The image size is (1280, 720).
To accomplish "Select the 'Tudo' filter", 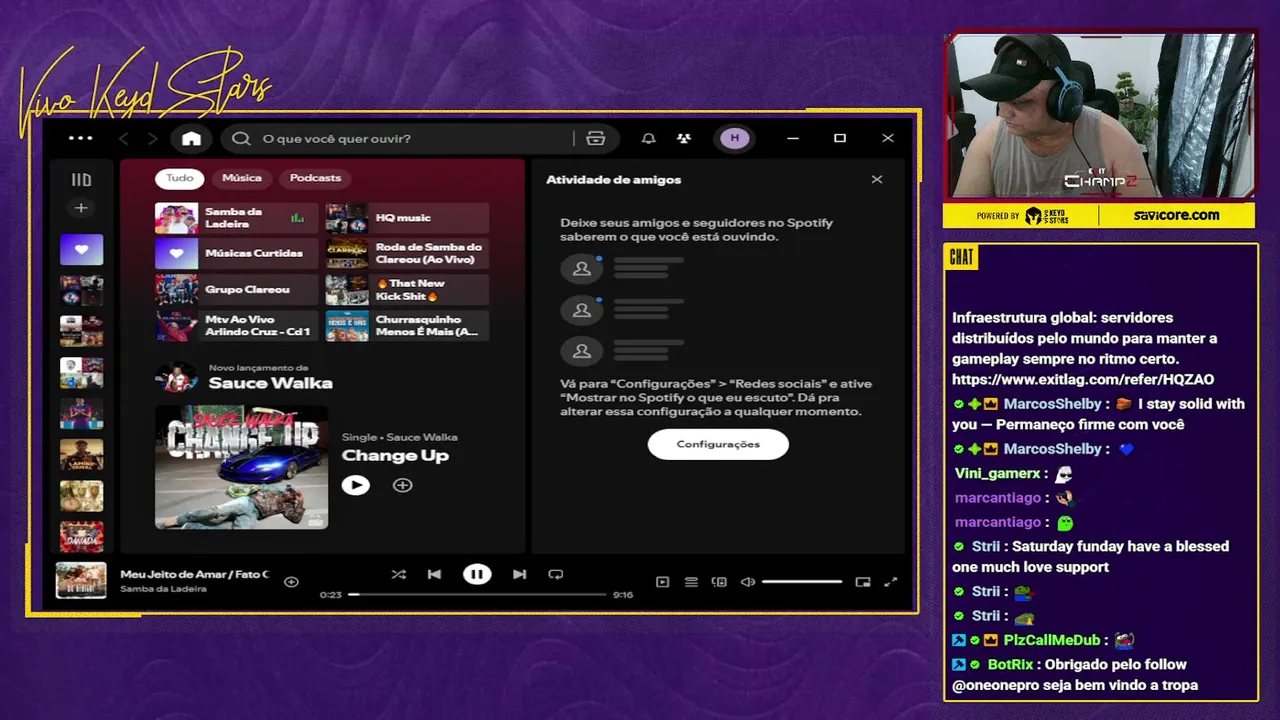I will (x=180, y=178).
